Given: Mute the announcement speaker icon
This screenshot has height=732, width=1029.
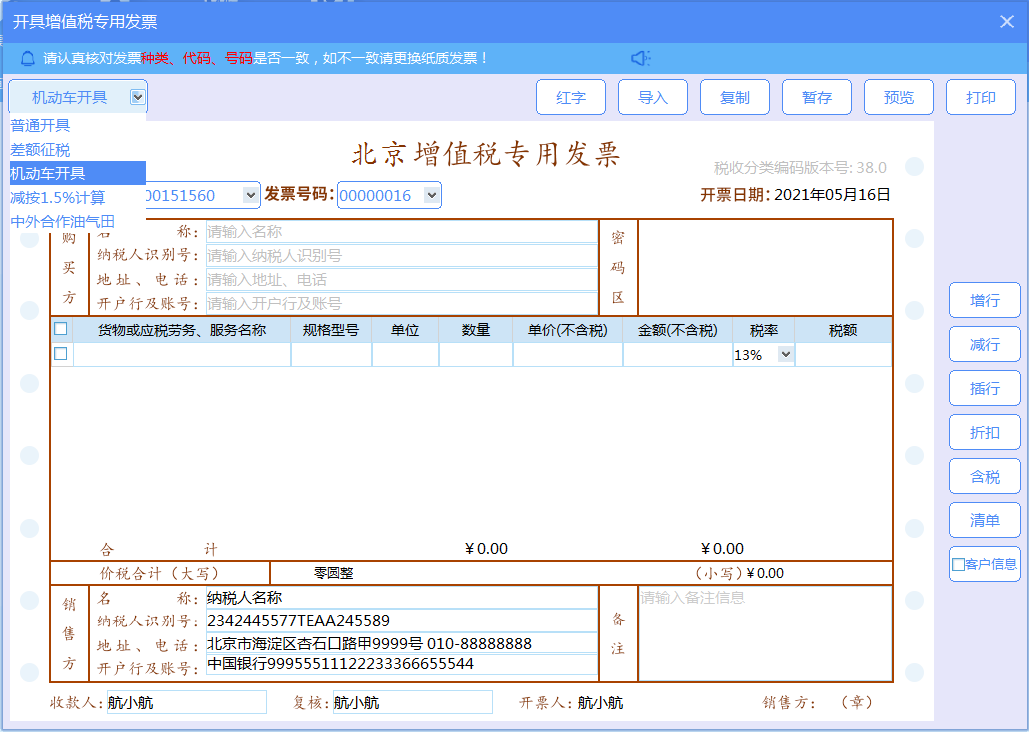Looking at the screenshot, I should (x=640, y=58).
